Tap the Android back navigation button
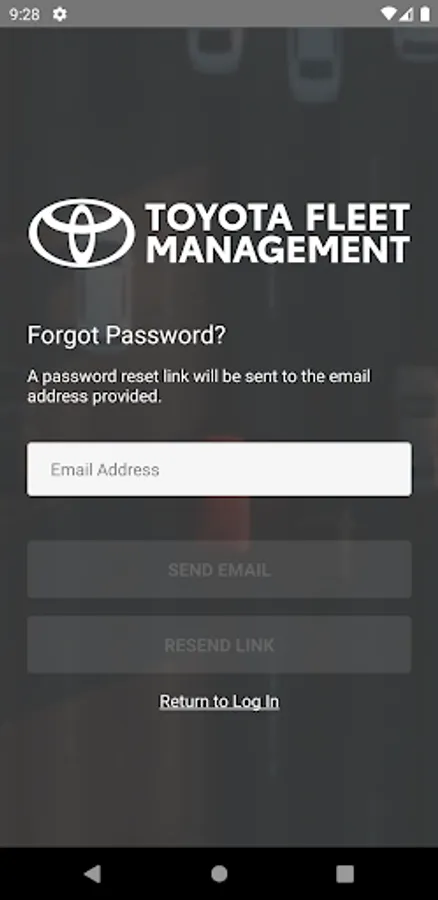The width and height of the screenshot is (438, 900). 92,874
